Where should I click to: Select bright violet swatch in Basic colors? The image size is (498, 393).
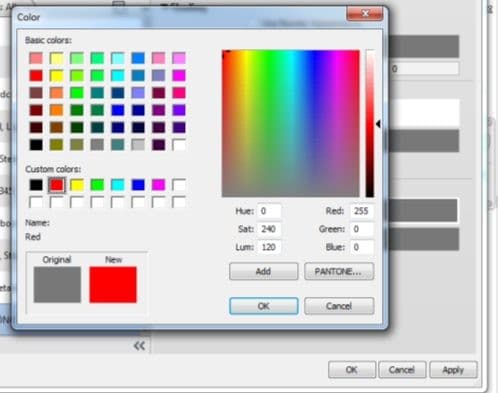point(179,110)
